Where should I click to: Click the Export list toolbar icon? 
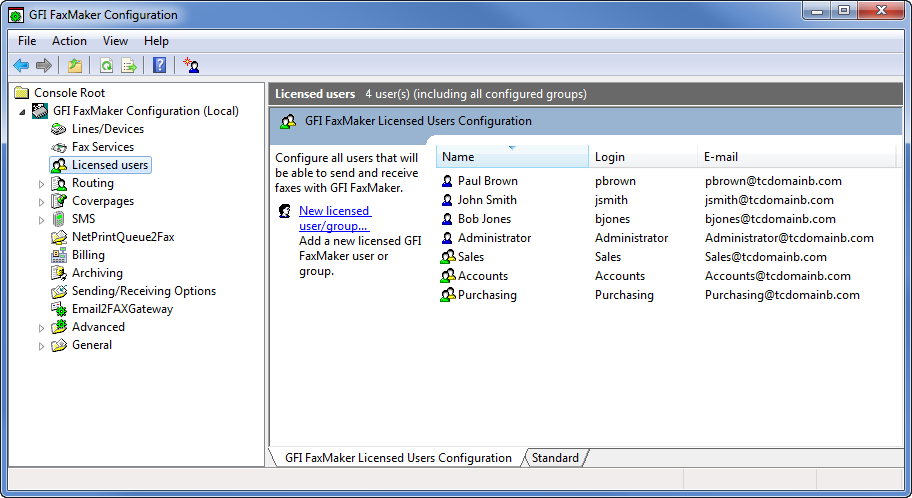coord(129,65)
